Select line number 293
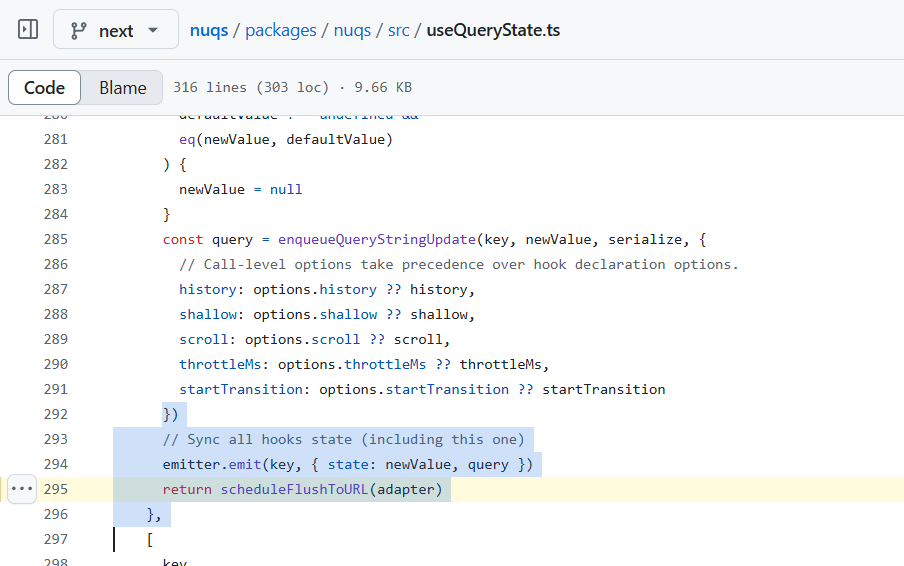 tap(56, 439)
